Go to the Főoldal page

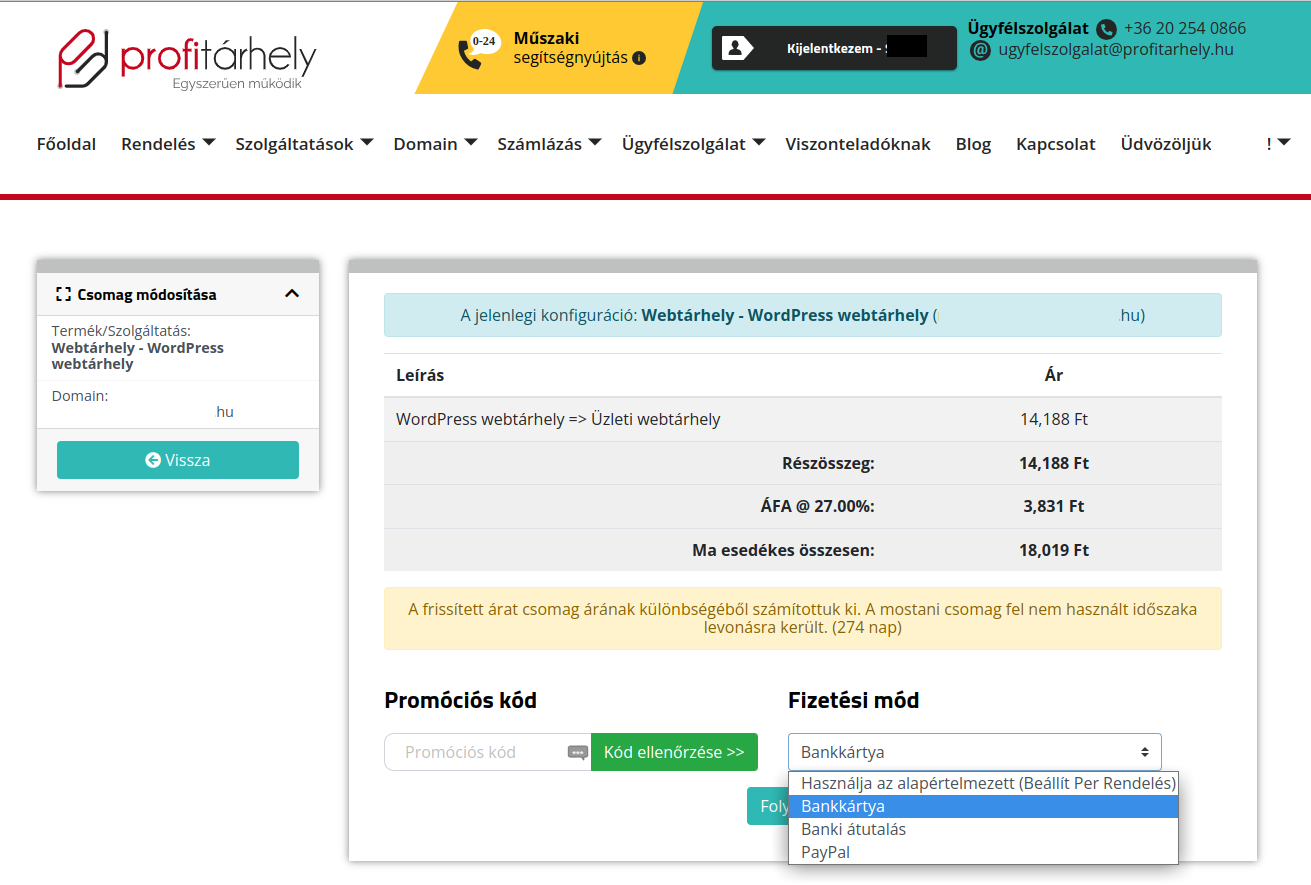[66, 144]
